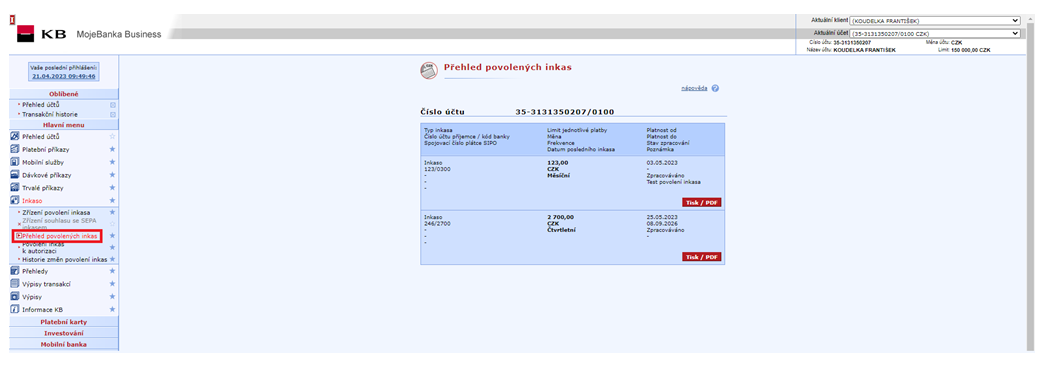The image size is (1062, 375).
Task: Remove Přehled účtů from Oblíbené favorites
Action: click(113, 105)
